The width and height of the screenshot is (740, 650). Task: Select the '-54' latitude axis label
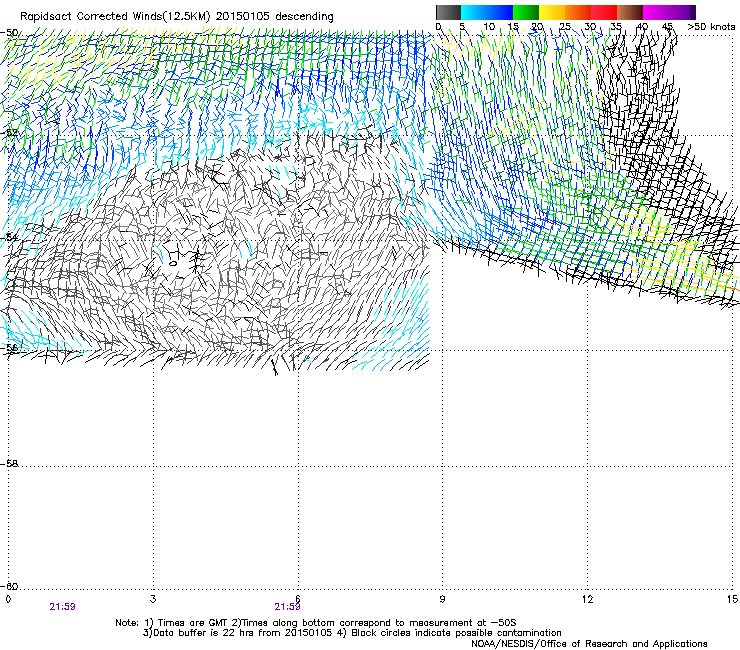[9, 237]
